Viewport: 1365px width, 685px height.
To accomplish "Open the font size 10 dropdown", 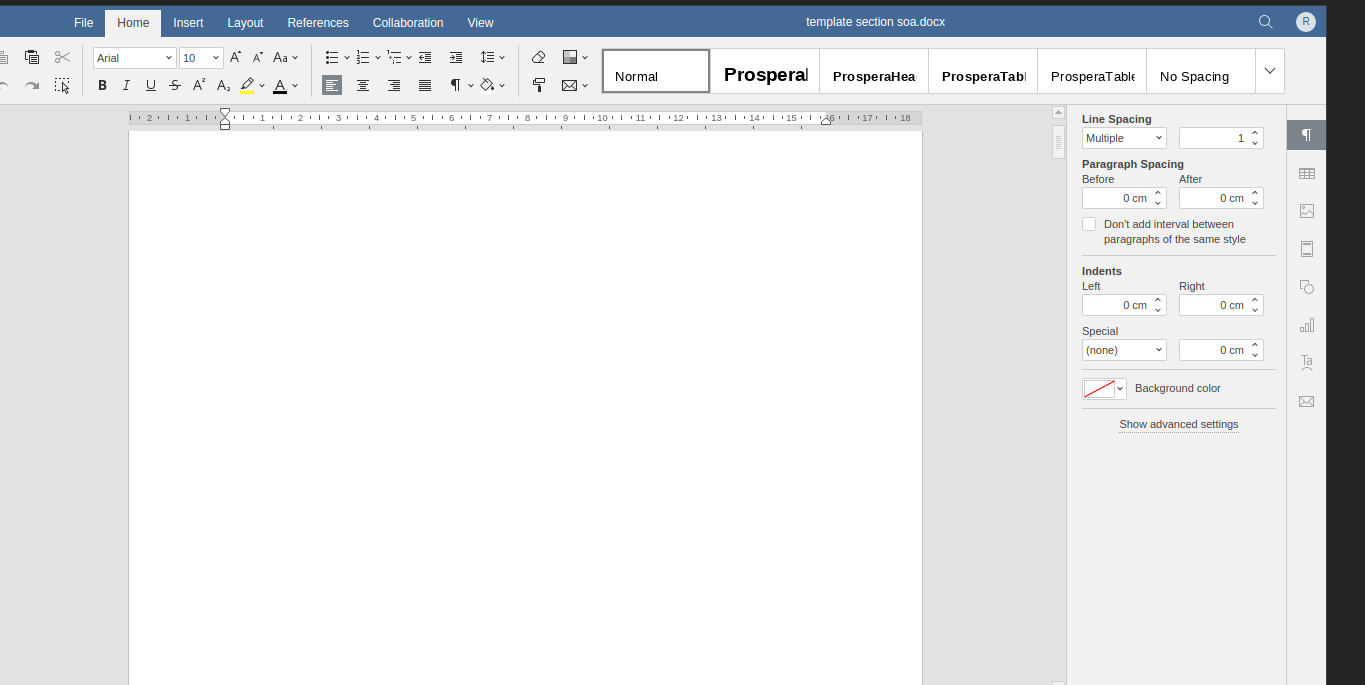I will click(215, 58).
